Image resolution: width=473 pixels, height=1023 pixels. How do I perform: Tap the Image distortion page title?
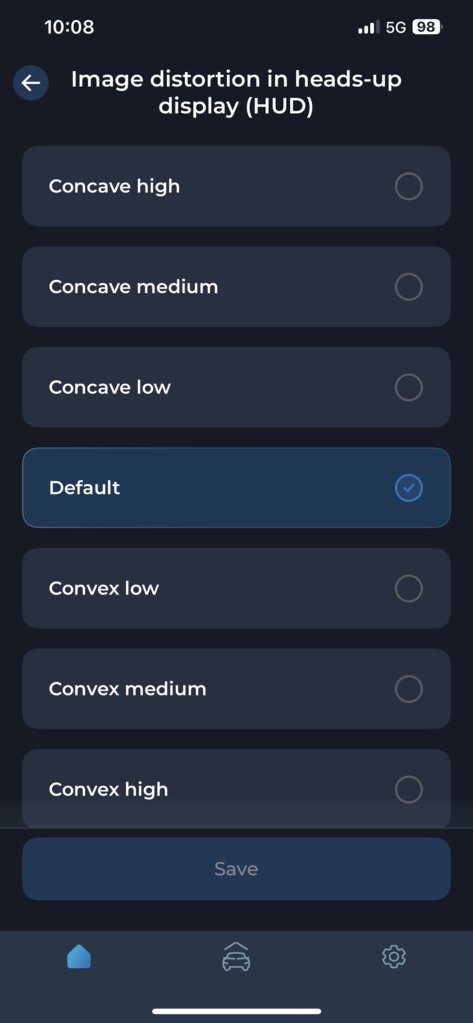(x=236, y=93)
